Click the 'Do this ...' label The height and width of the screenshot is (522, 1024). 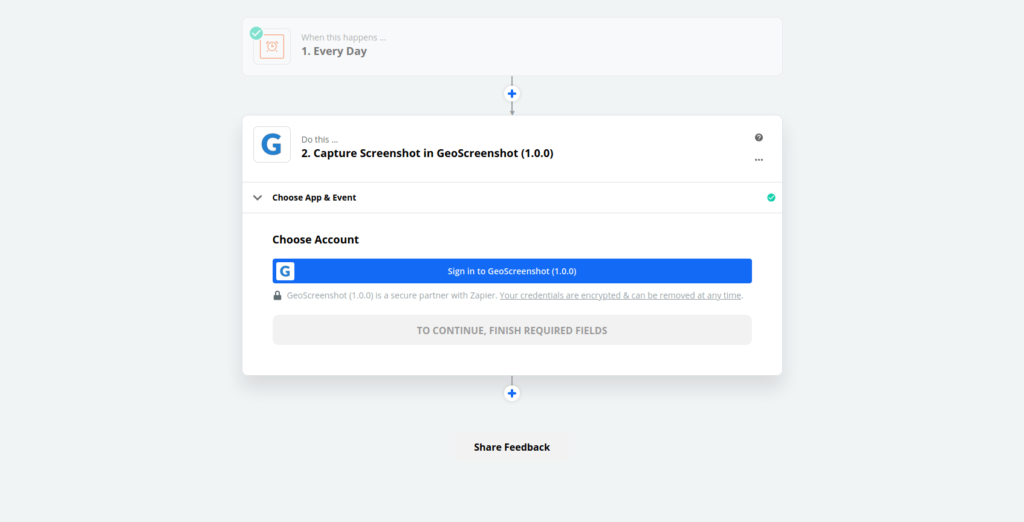pos(319,139)
